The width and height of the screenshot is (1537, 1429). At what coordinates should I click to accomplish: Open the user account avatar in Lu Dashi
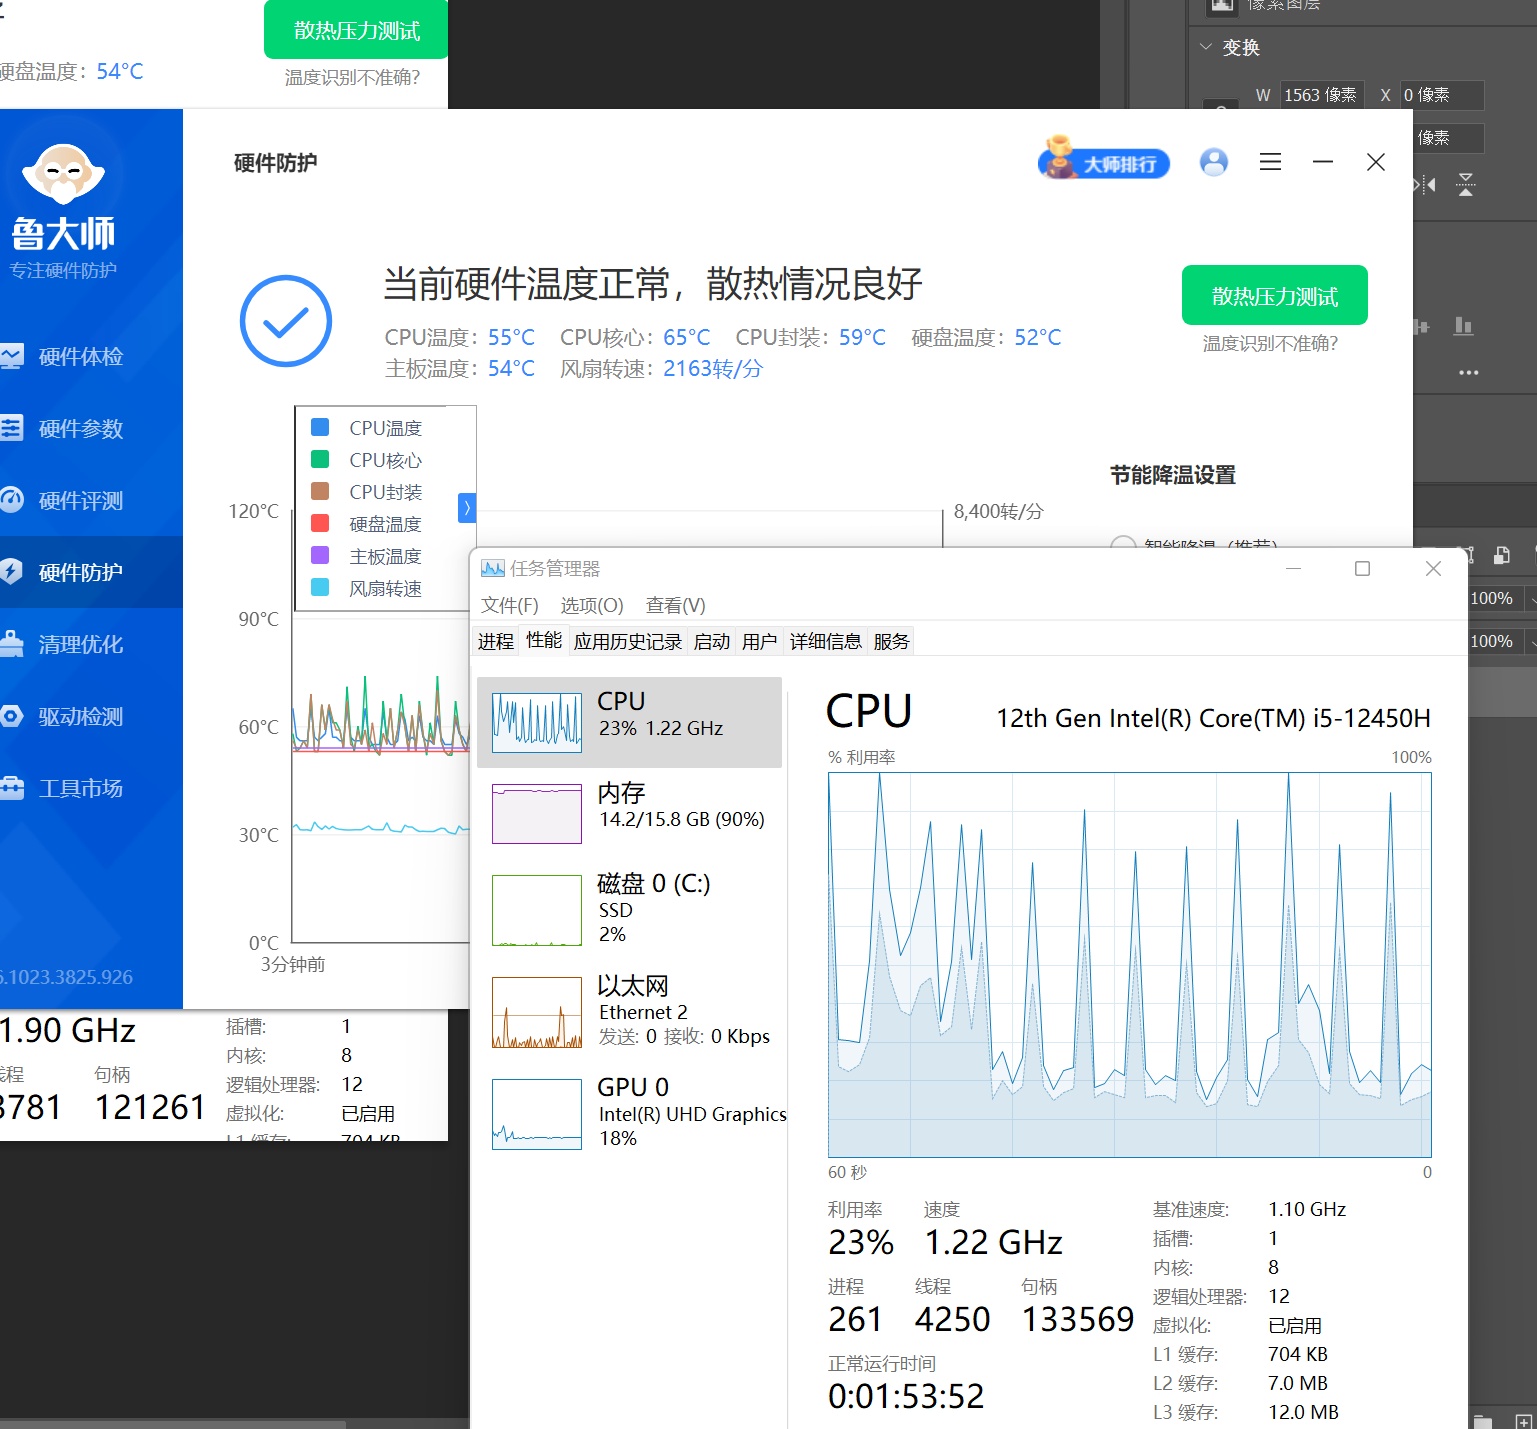(1213, 162)
